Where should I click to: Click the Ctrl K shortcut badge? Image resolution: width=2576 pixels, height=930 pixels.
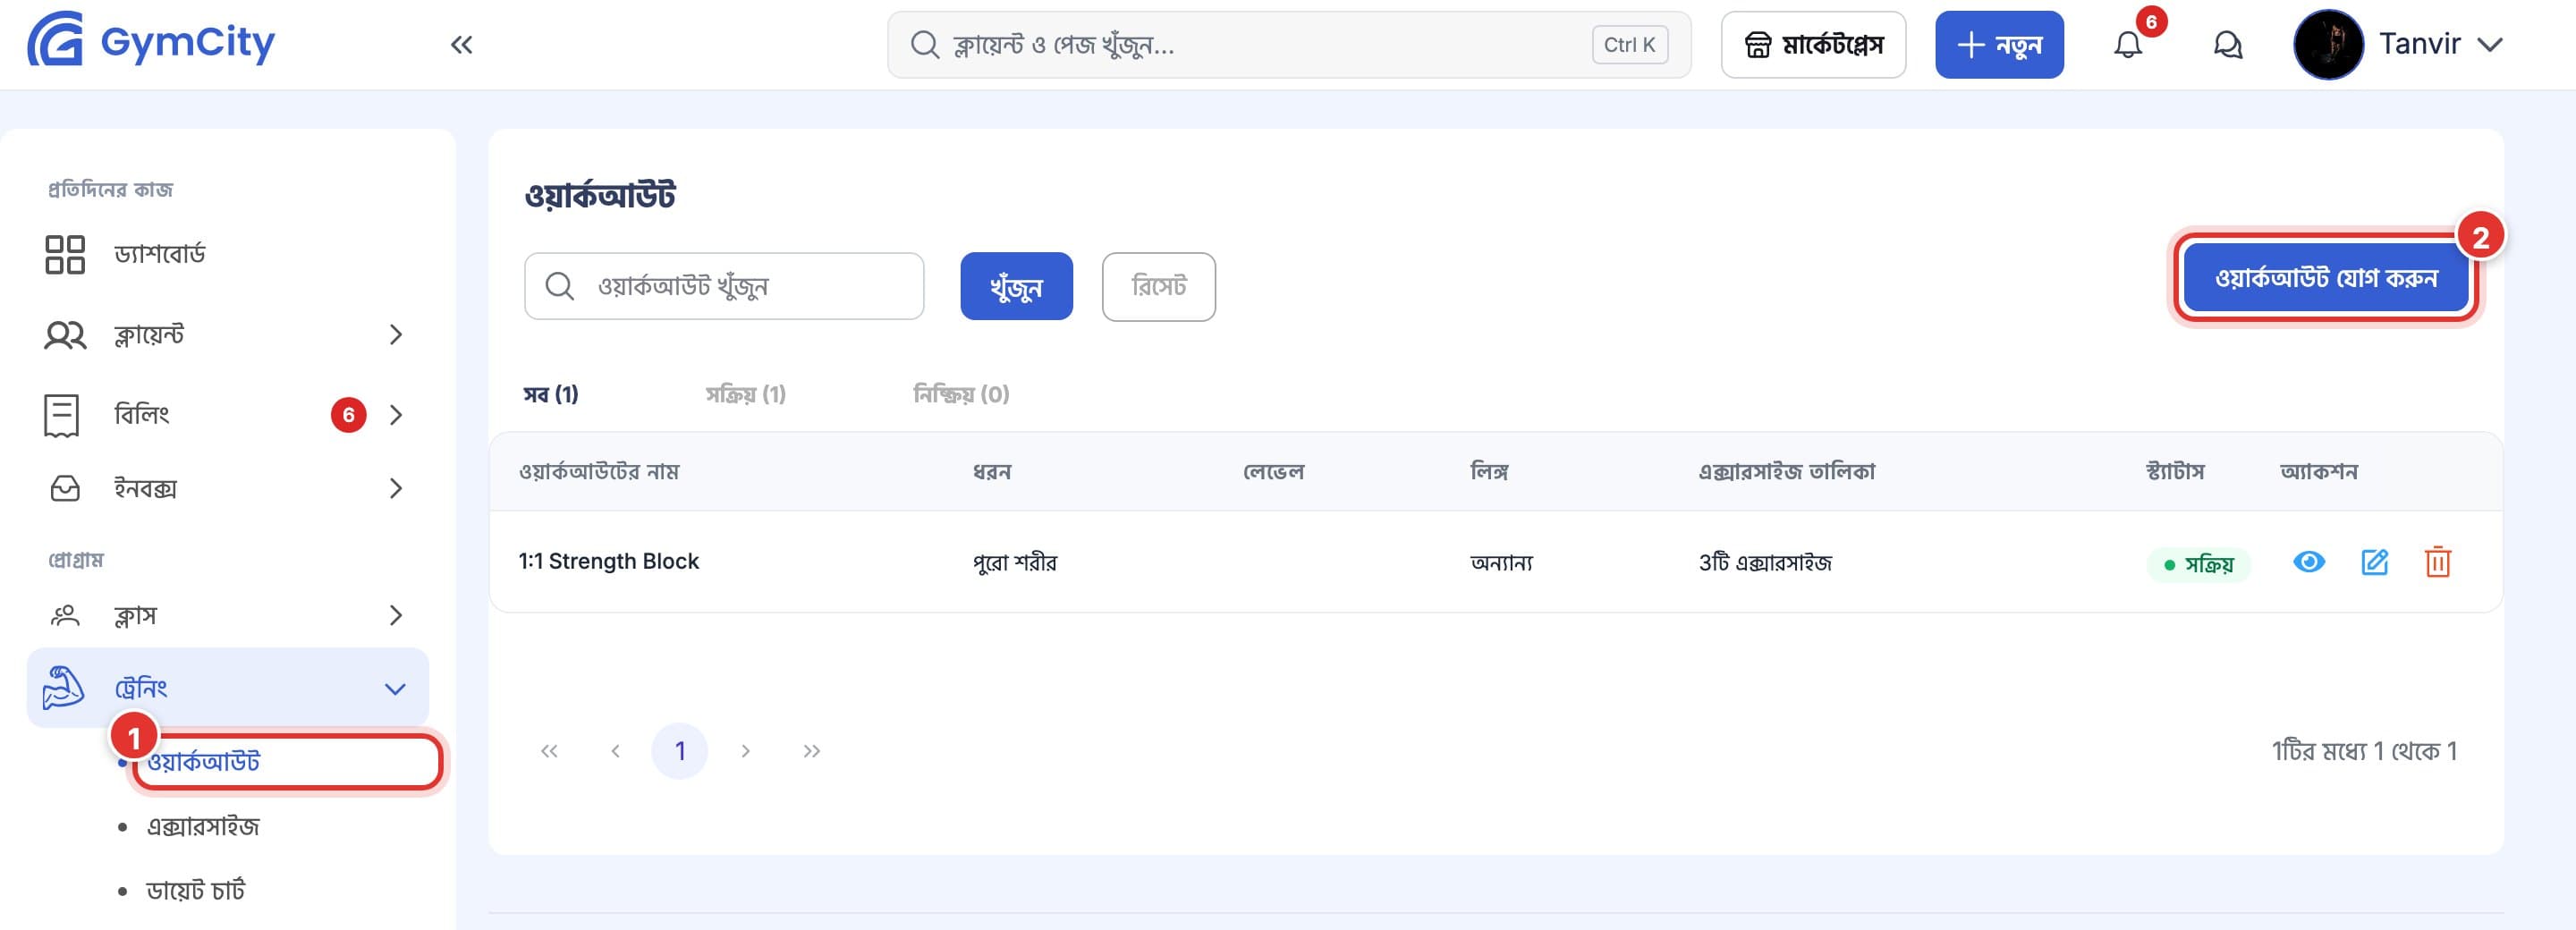click(1630, 45)
